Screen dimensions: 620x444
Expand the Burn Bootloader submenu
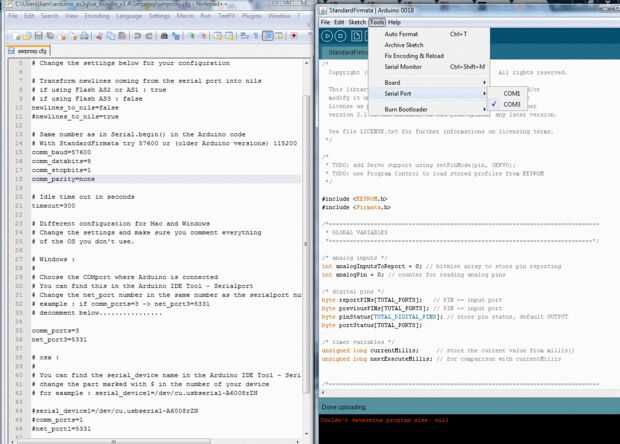pyautogui.click(x=428, y=109)
